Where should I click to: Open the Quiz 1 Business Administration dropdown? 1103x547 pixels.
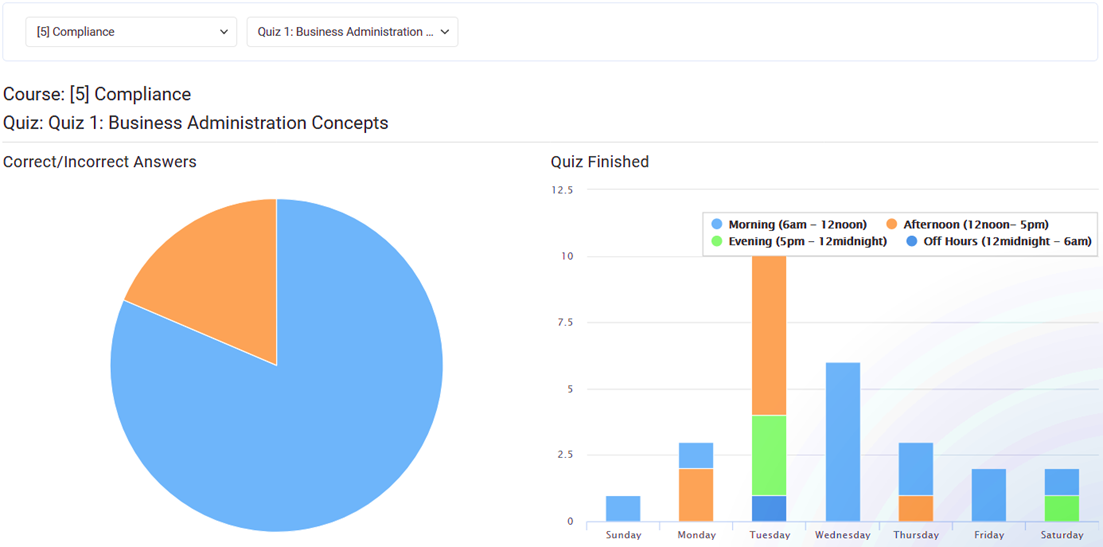(352, 32)
